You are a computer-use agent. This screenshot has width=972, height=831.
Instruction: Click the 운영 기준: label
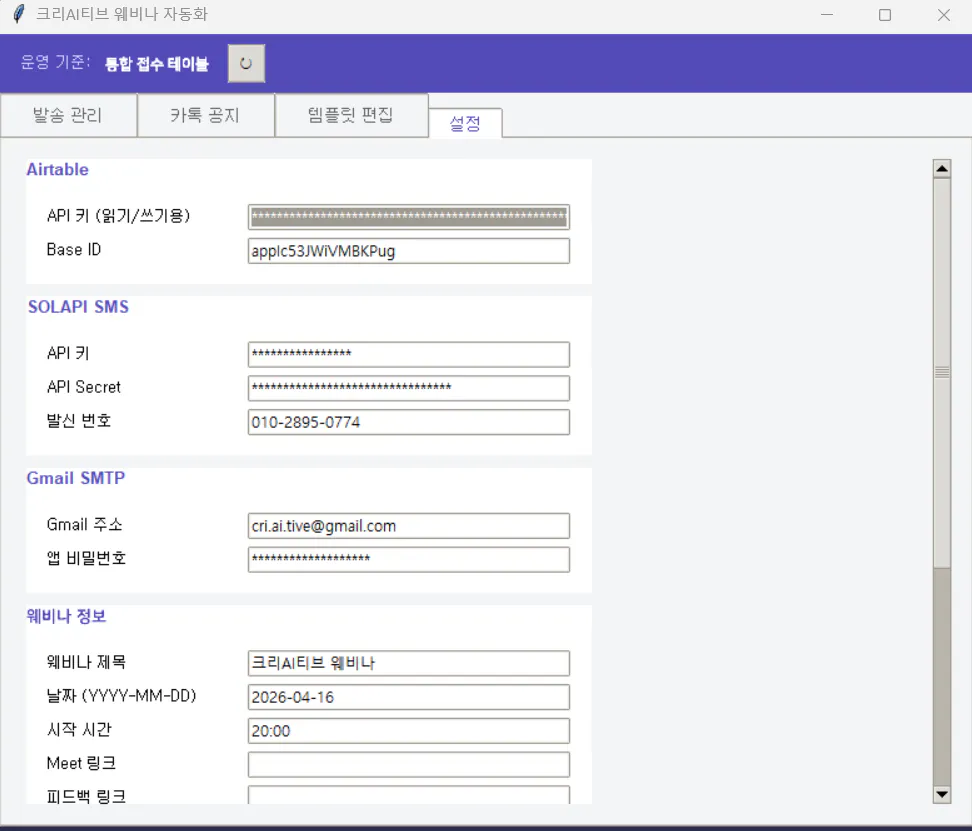coord(55,63)
